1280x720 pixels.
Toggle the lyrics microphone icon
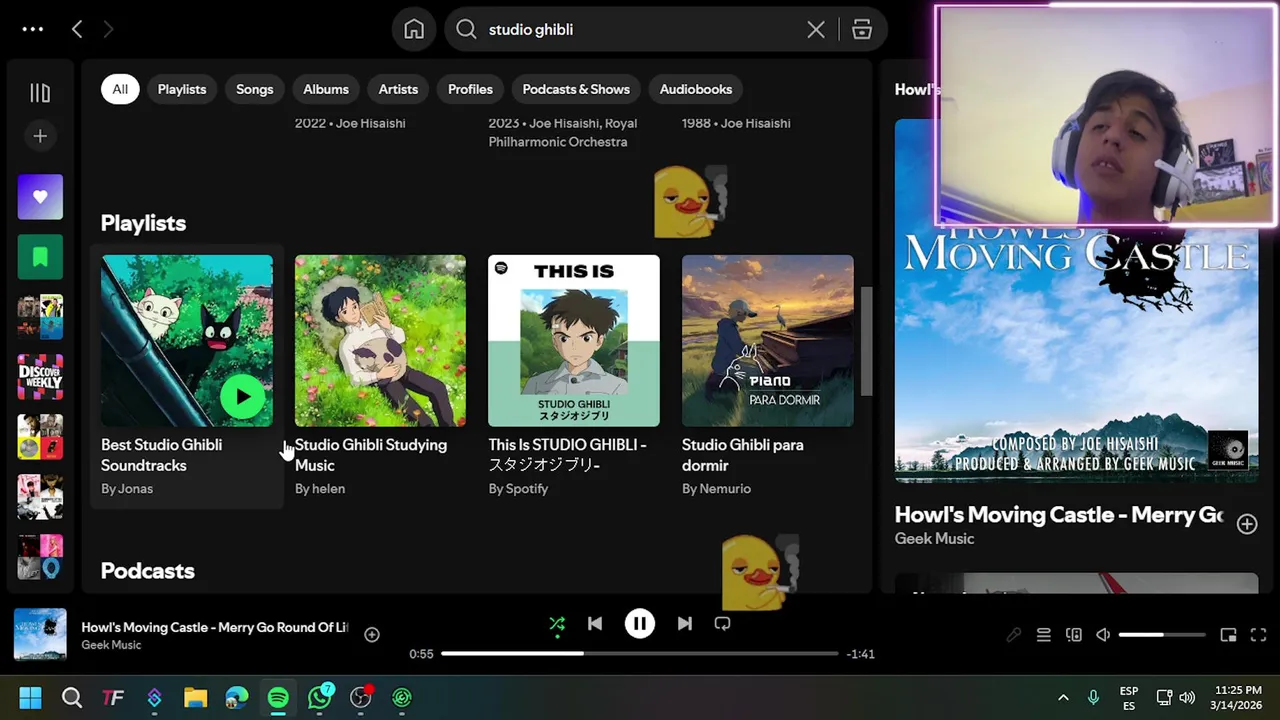click(1013, 635)
